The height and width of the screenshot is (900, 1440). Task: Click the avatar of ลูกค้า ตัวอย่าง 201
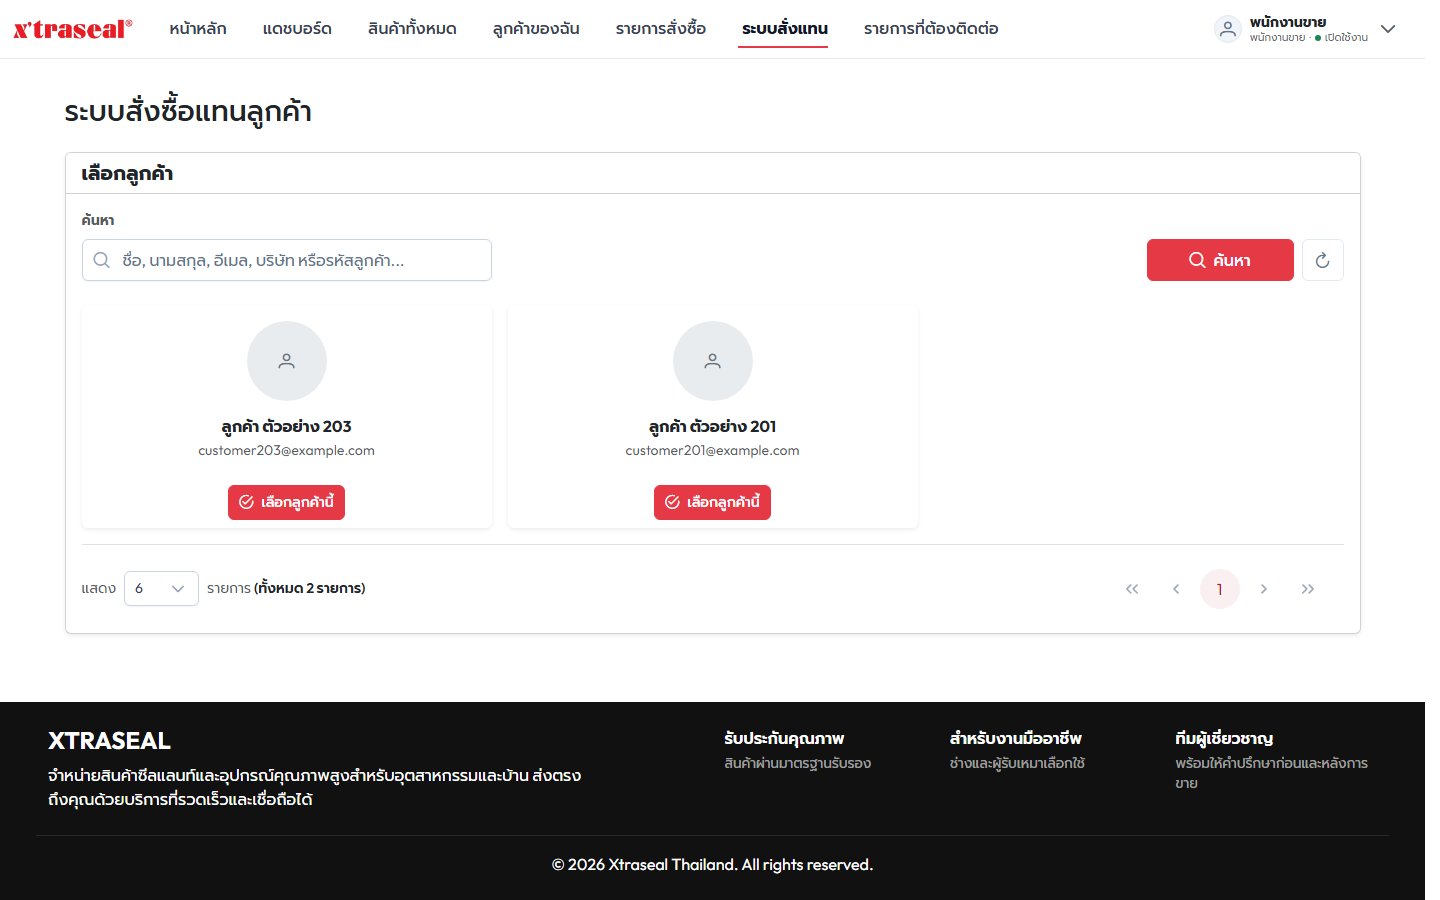[713, 361]
